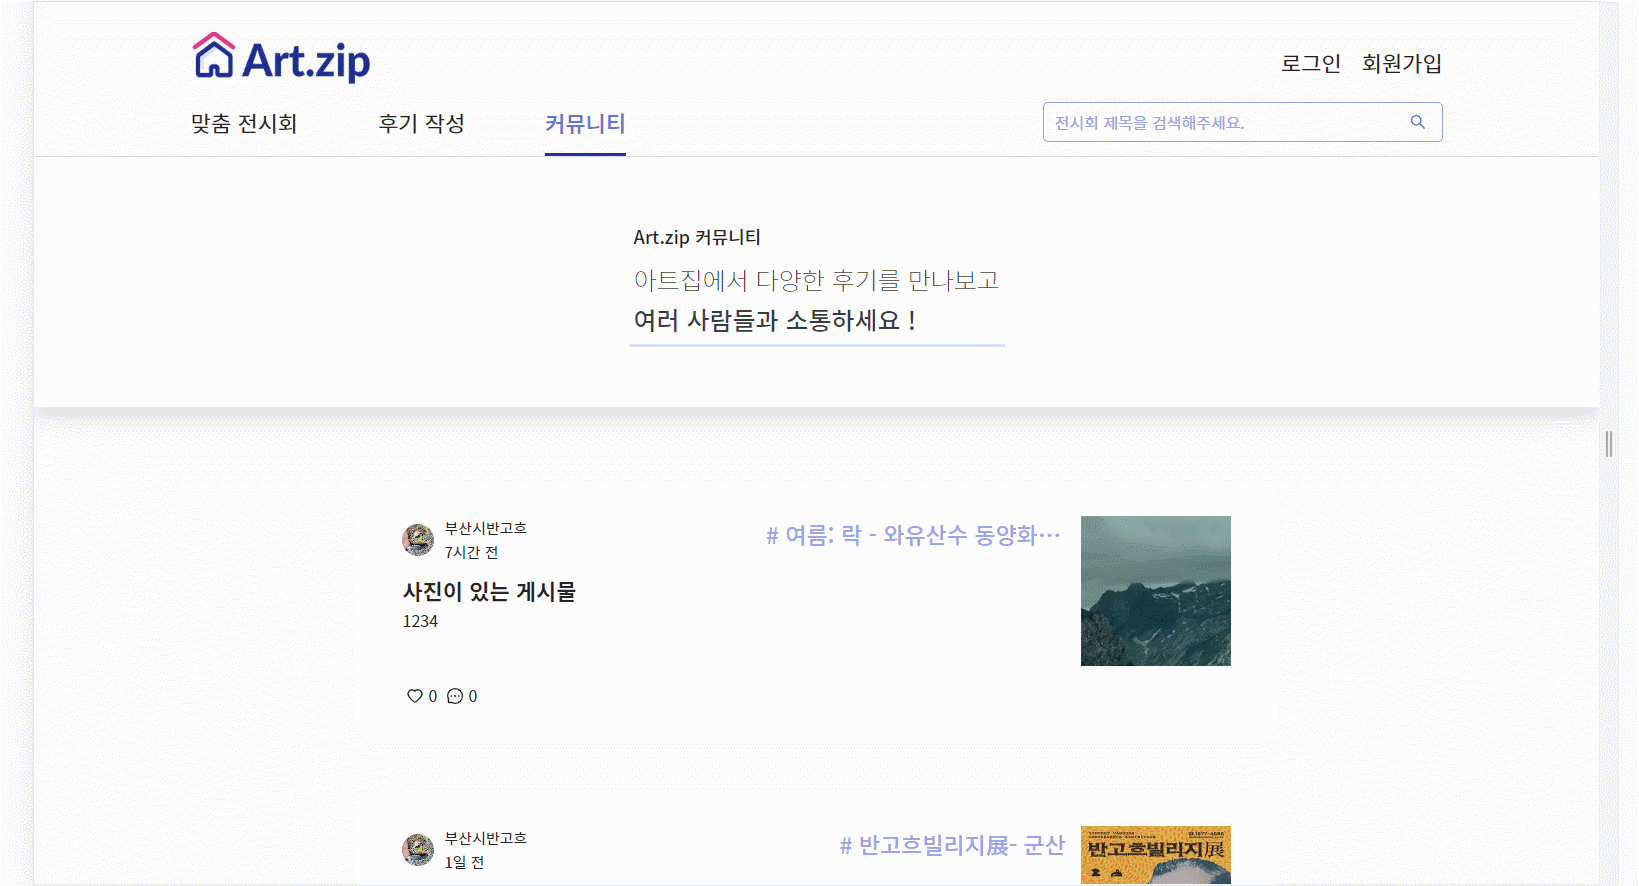Open hashtag 여름: 락 - 와유산수 동양화
Image resolution: width=1639 pixels, height=886 pixels.
(x=913, y=535)
